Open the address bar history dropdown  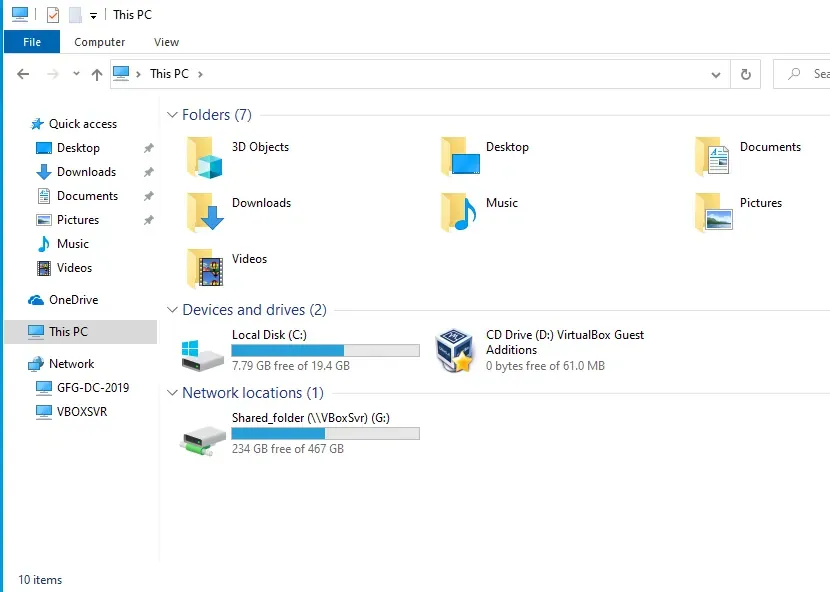coord(715,74)
